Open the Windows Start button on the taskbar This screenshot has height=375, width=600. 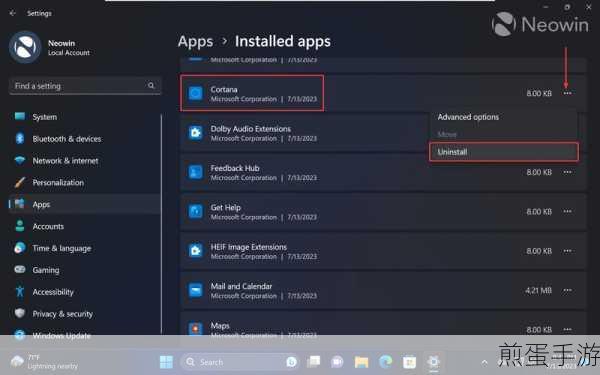click(166, 362)
